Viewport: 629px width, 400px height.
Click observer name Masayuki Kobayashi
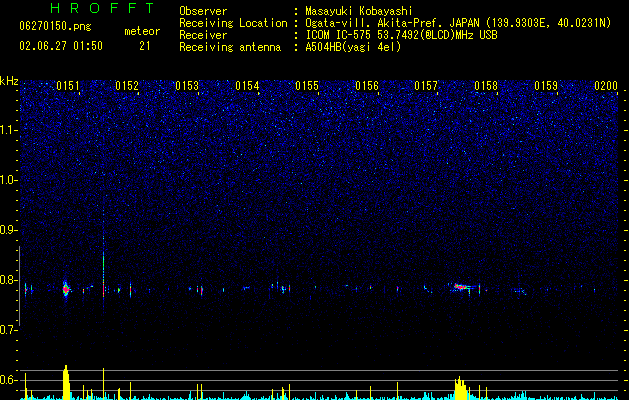pos(359,11)
